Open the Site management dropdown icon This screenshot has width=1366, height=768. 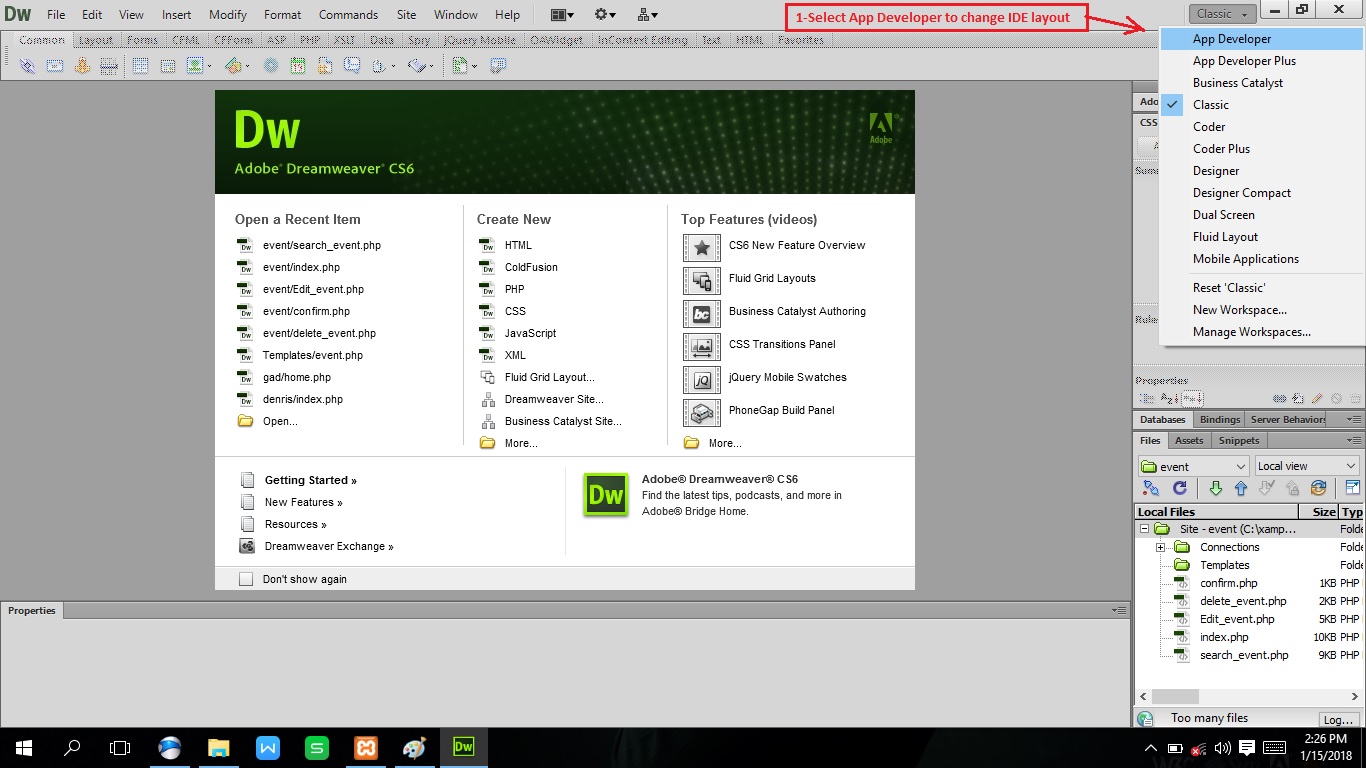[647, 14]
